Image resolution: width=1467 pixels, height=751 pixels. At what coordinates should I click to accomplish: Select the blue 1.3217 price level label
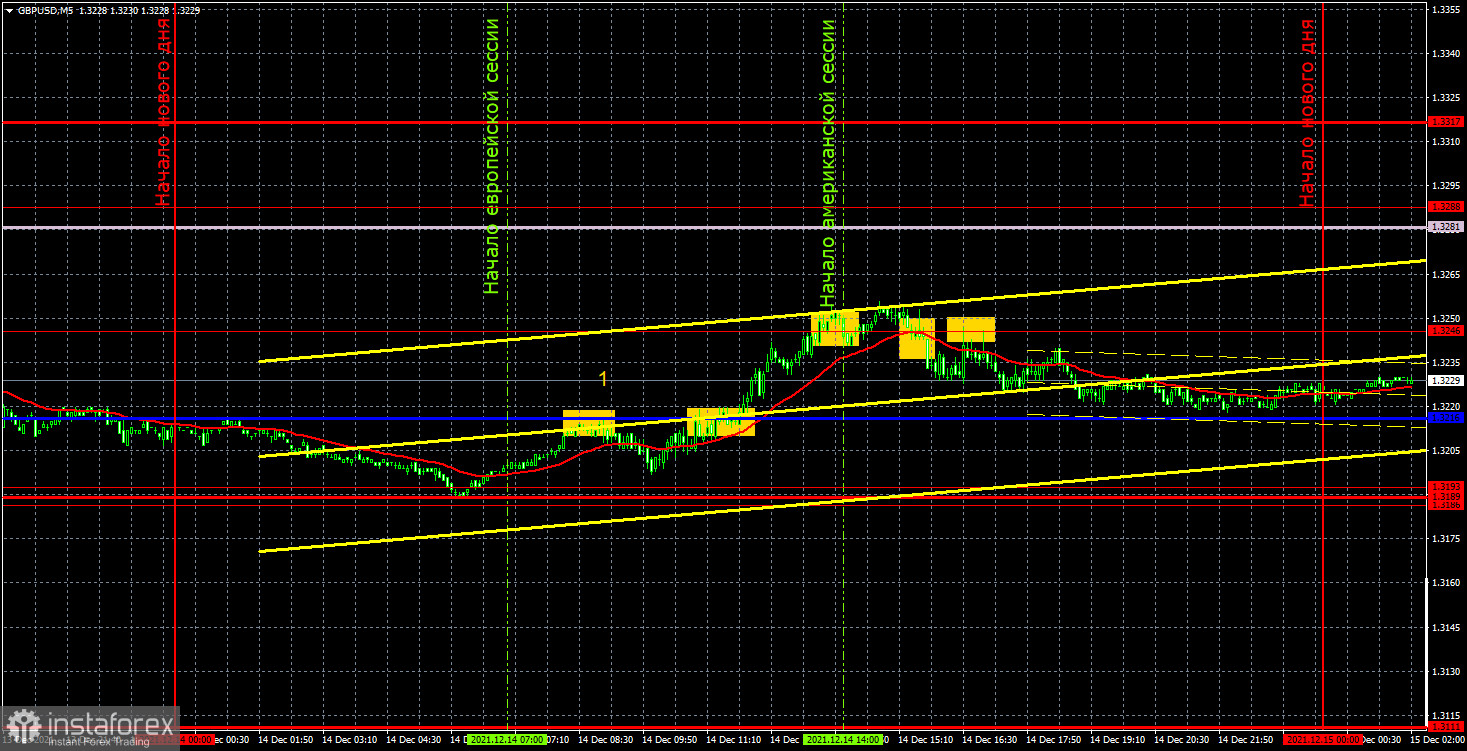1445,417
